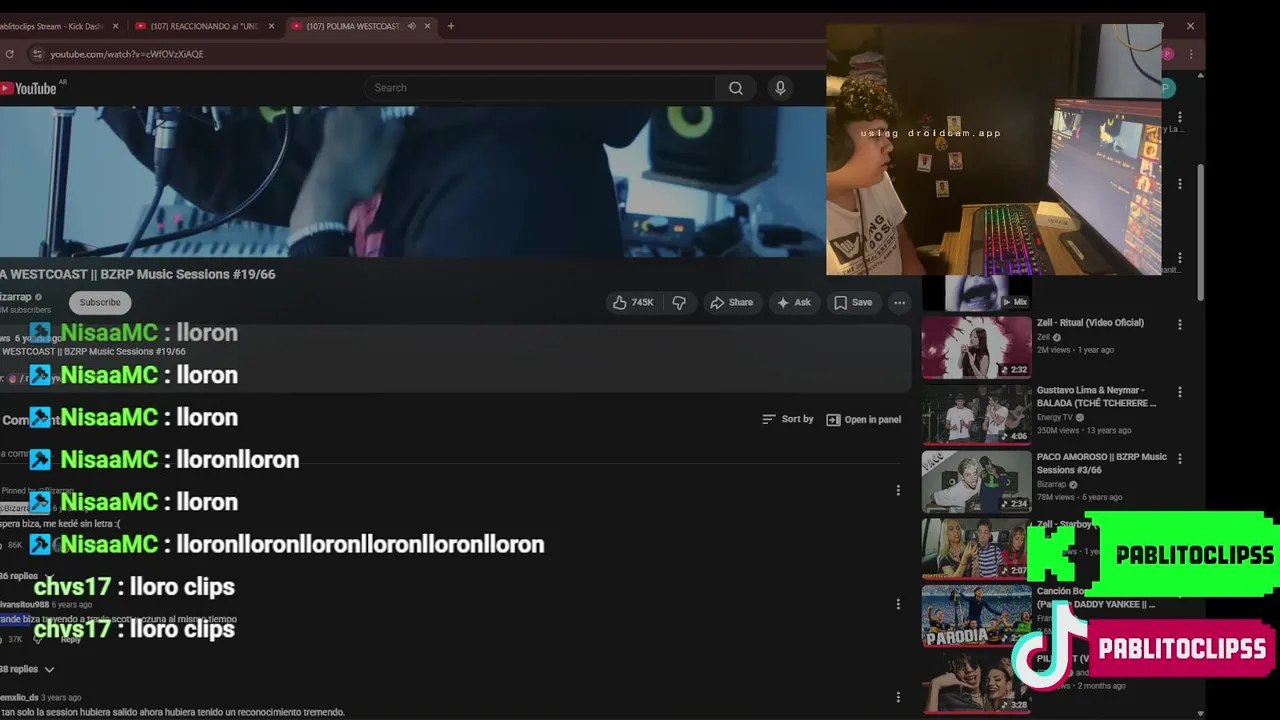Reload the page with the refresh icon
The width and height of the screenshot is (1280, 720).
[x=10, y=54]
